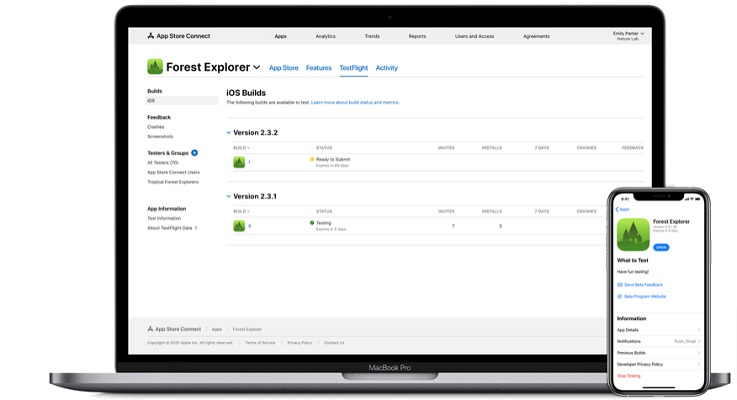Tap the Previous Builds chevron on iPhone
Screen dimensions: 737x400
click(699, 353)
